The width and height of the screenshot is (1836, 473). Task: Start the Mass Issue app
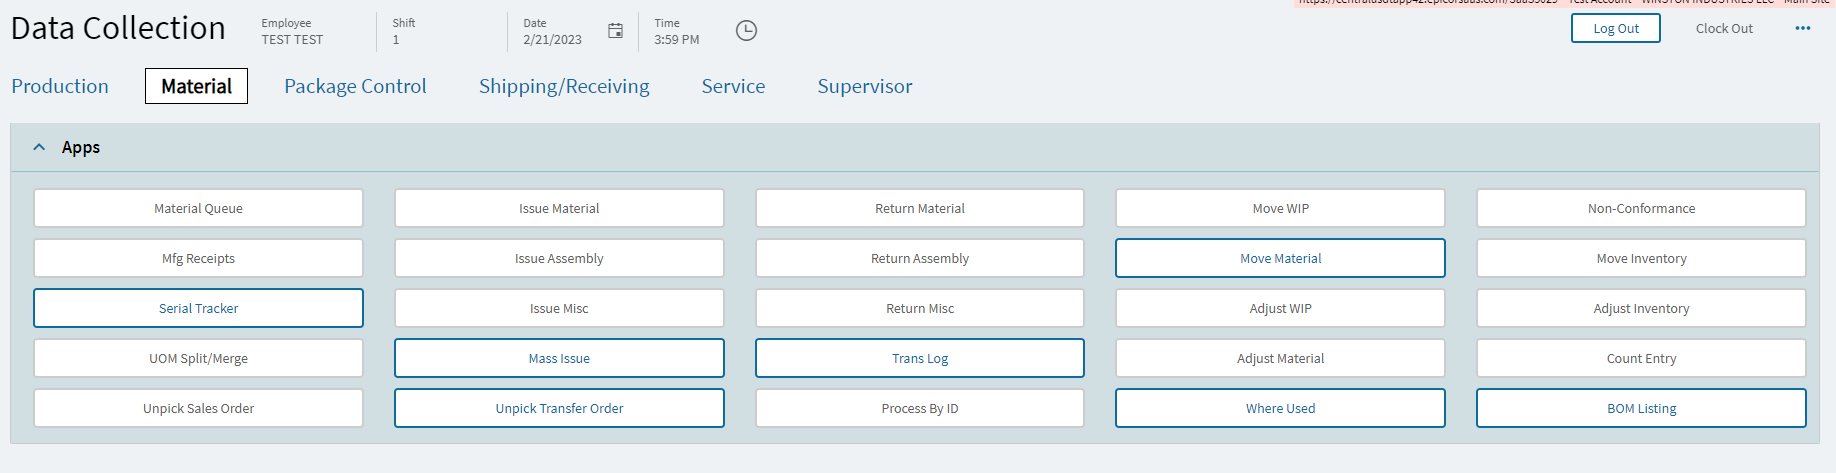coord(559,358)
